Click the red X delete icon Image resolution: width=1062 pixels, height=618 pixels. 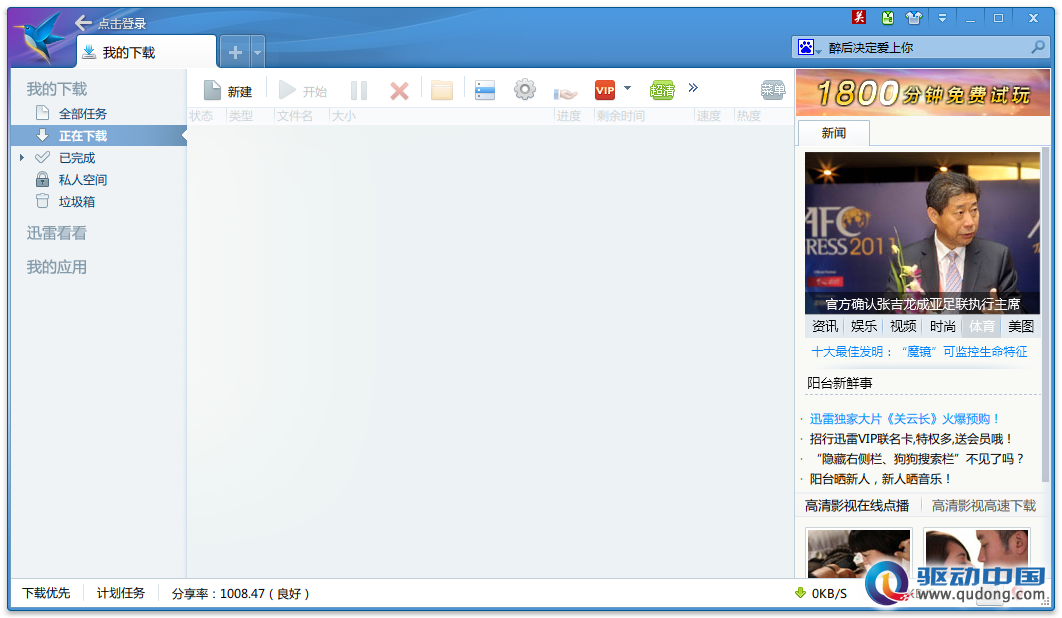[x=400, y=91]
